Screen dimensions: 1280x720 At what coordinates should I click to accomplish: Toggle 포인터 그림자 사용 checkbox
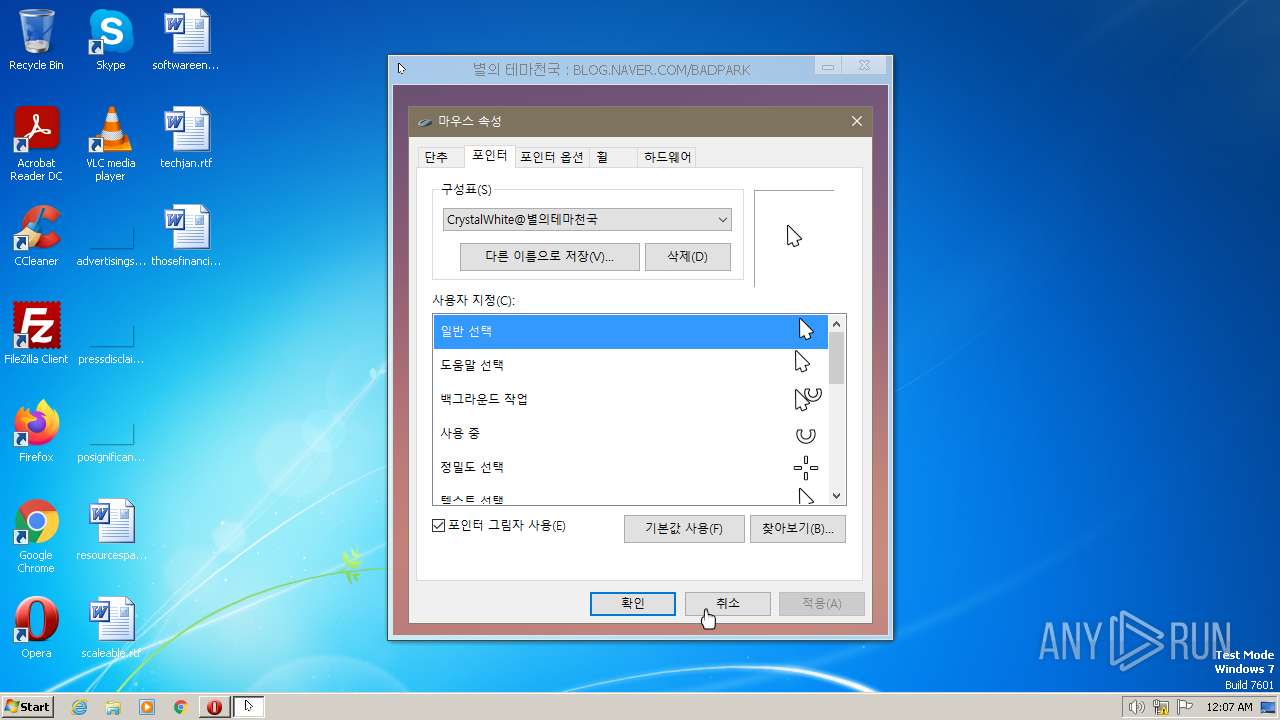(438, 526)
